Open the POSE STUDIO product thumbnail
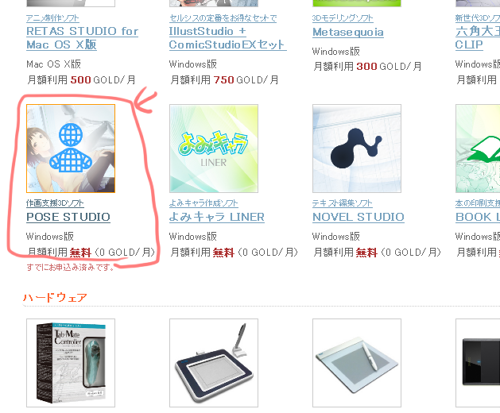The image size is (500, 413). [71, 149]
